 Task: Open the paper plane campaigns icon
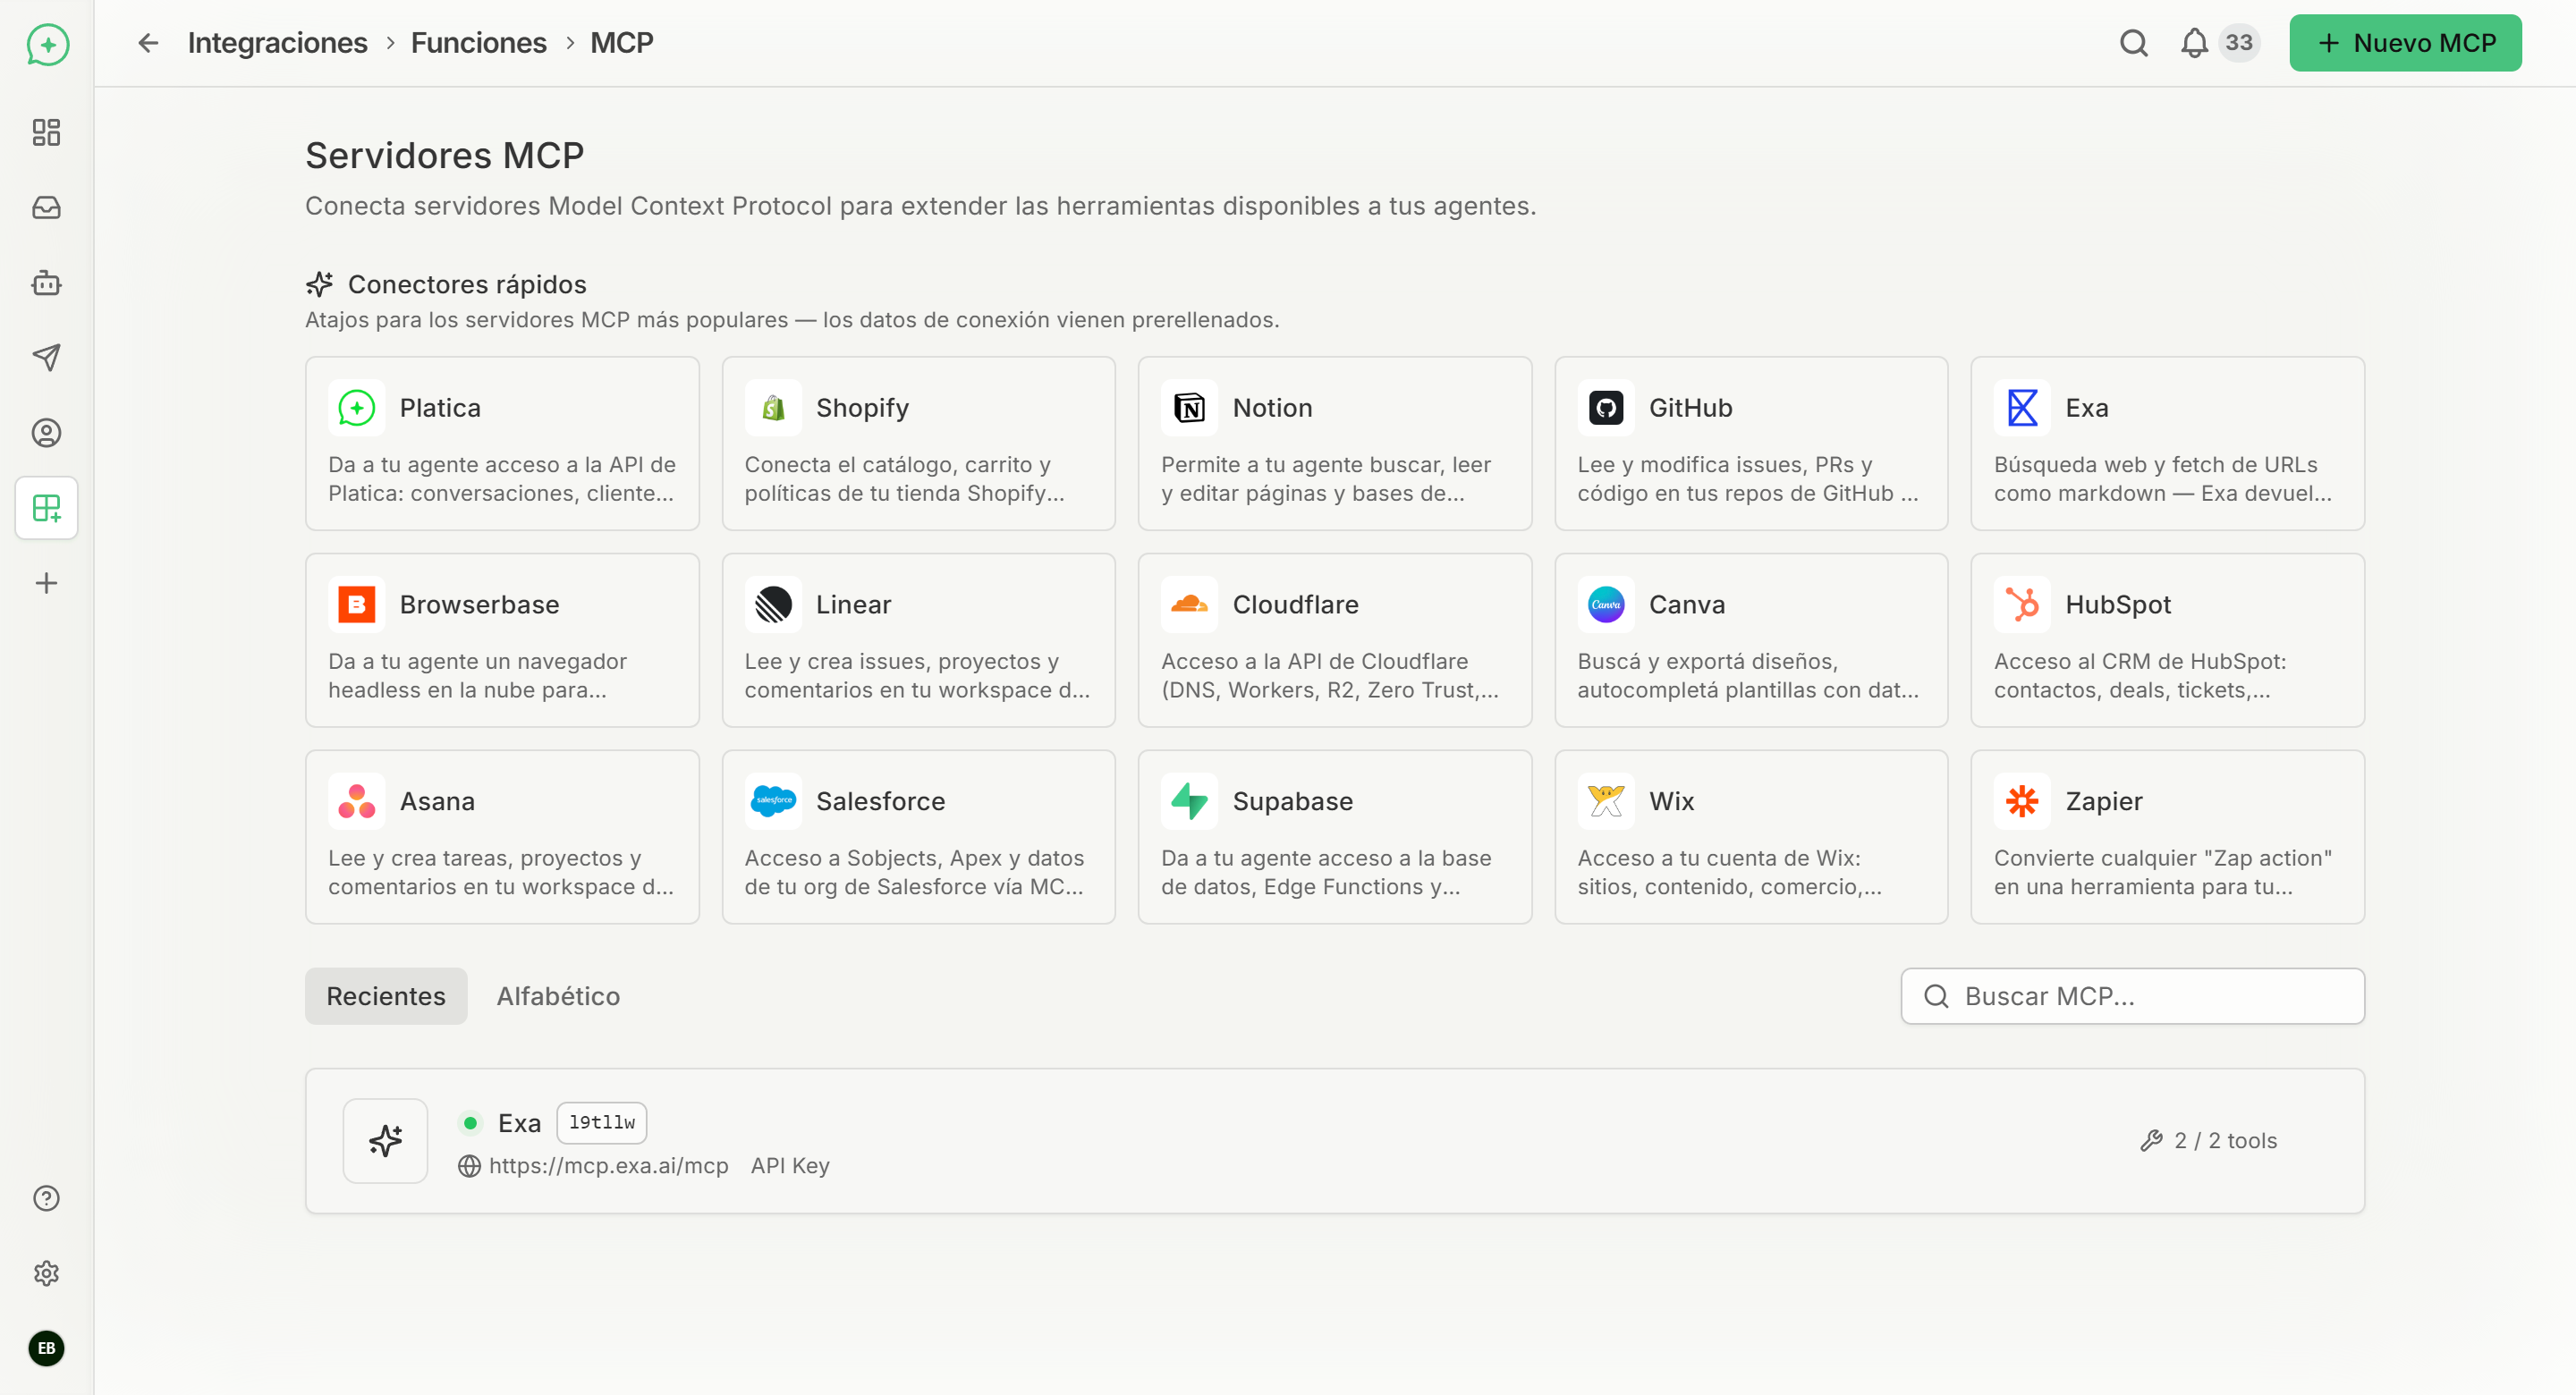46,357
